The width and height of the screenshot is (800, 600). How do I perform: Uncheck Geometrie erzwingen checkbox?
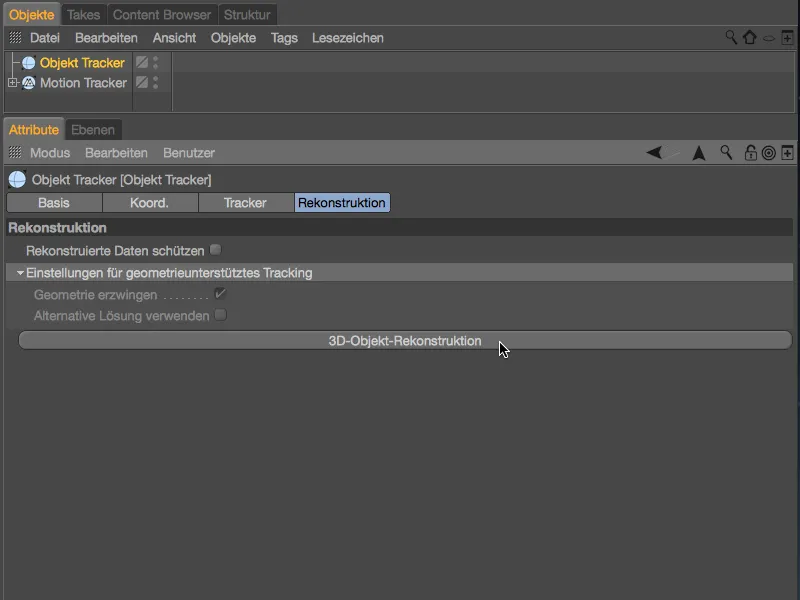click(220, 294)
